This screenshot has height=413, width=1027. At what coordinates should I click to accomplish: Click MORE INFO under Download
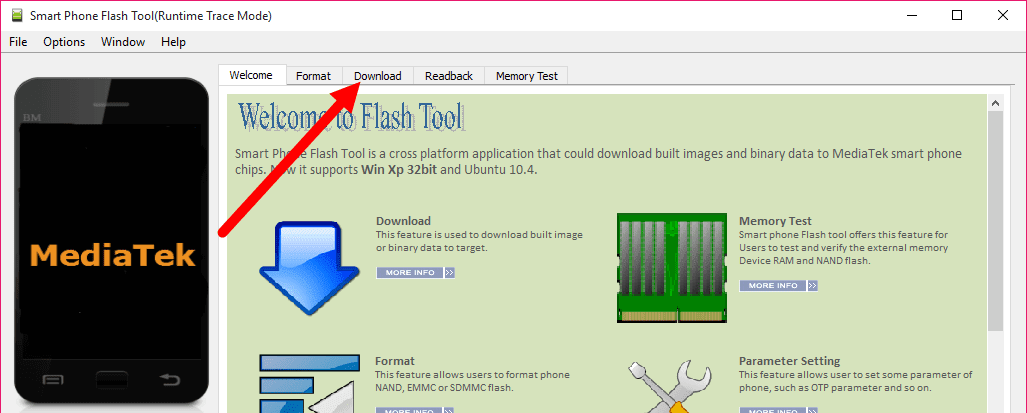tap(415, 272)
